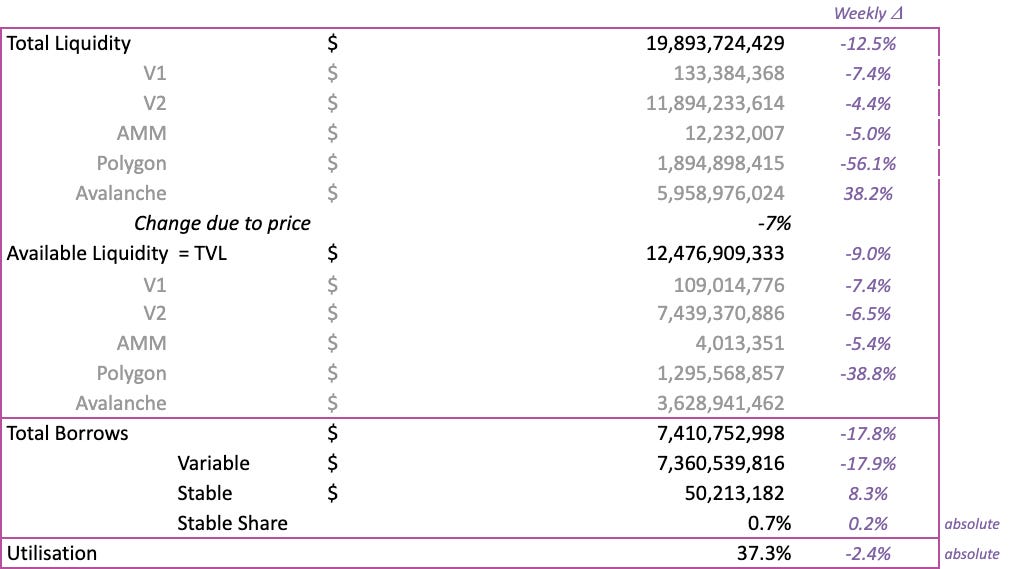Select the Avalanche value 3,628,941,462
The width and height of the screenshot is (1015, 569).
tap(721, 403)
